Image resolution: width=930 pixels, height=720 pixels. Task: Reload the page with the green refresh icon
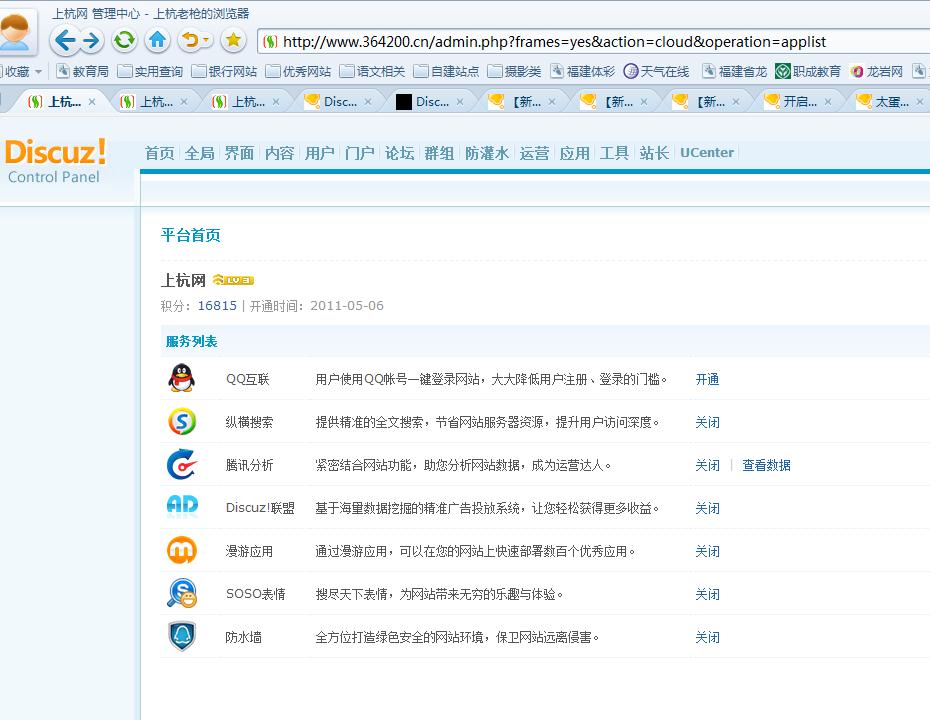(x=124, y=40)
